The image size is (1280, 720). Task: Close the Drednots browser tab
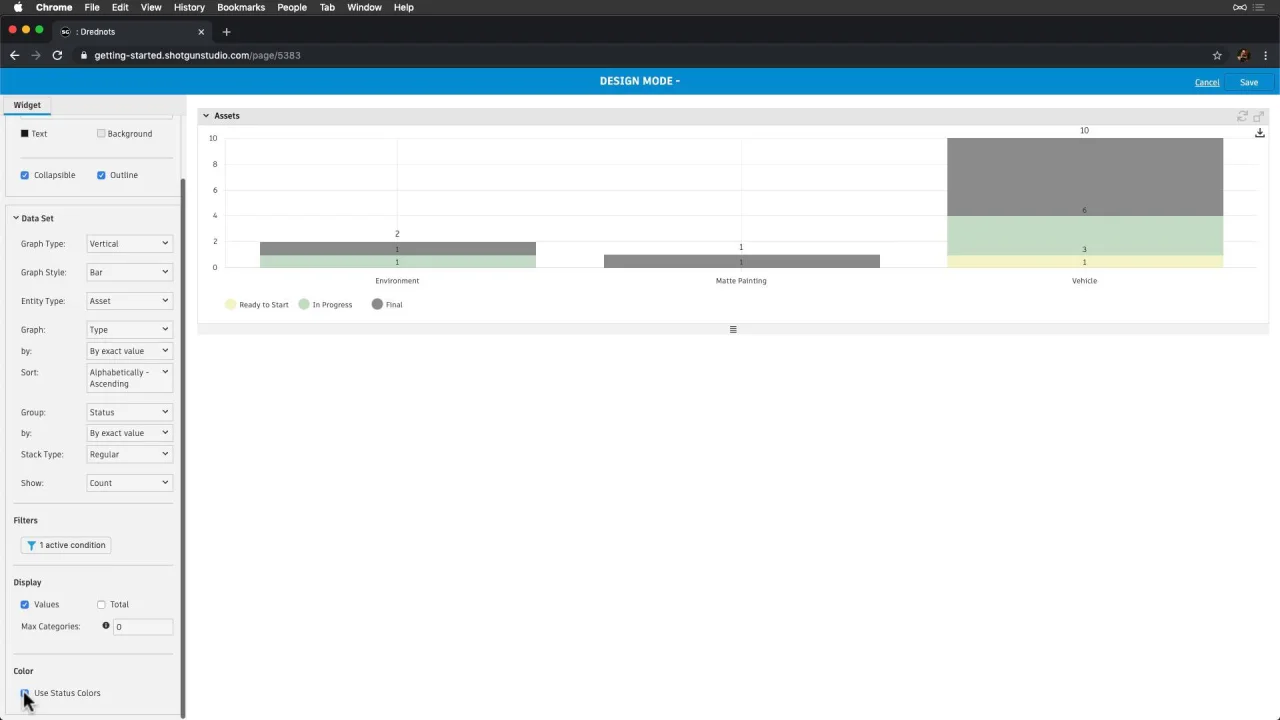click(x=200, y=31)
